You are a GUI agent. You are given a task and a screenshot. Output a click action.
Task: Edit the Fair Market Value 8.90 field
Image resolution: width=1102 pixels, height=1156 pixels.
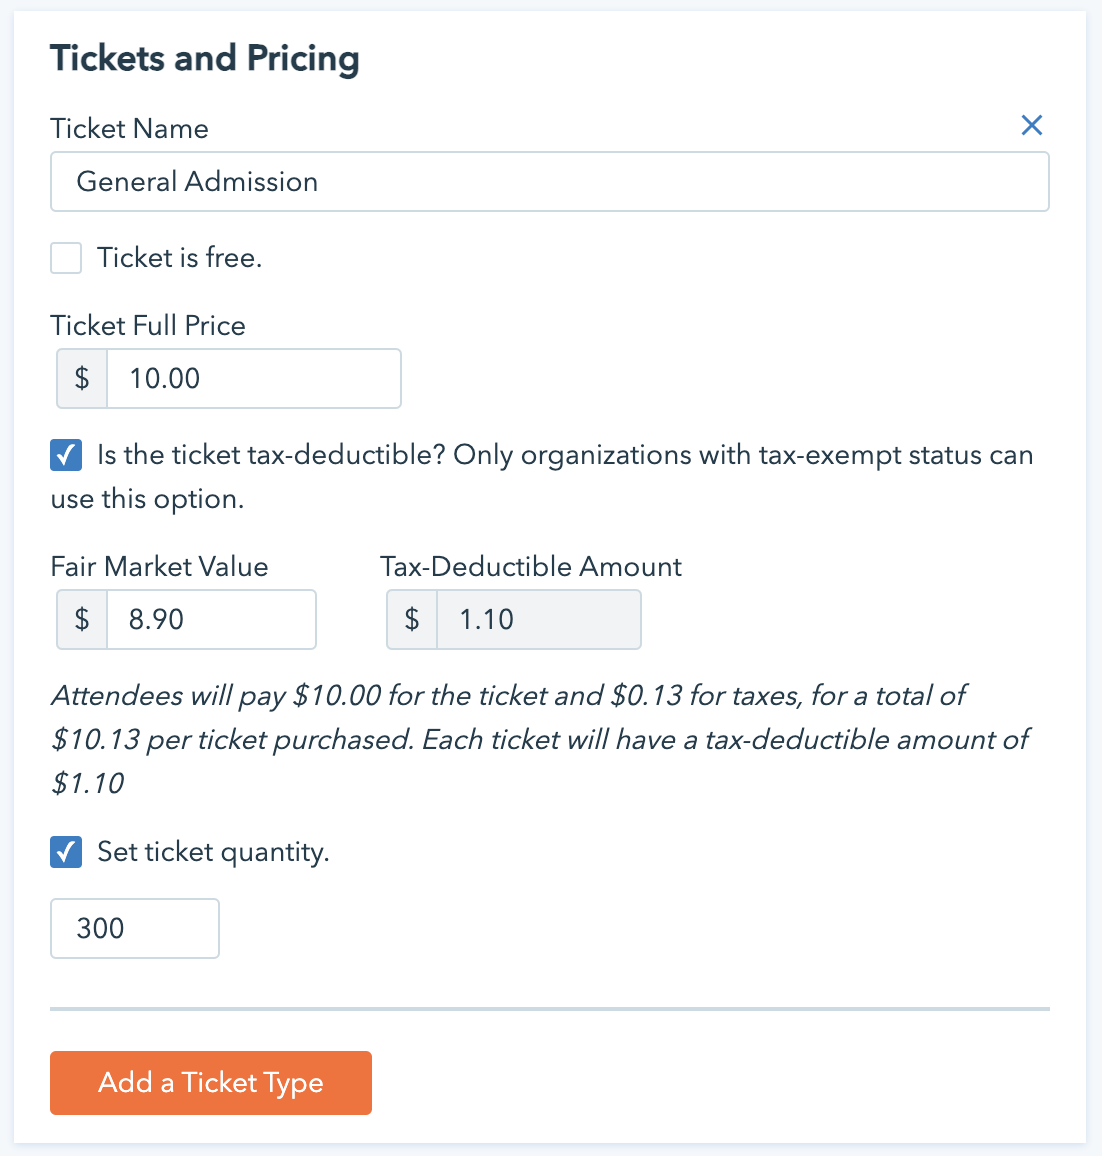click(x=210, y=619)
